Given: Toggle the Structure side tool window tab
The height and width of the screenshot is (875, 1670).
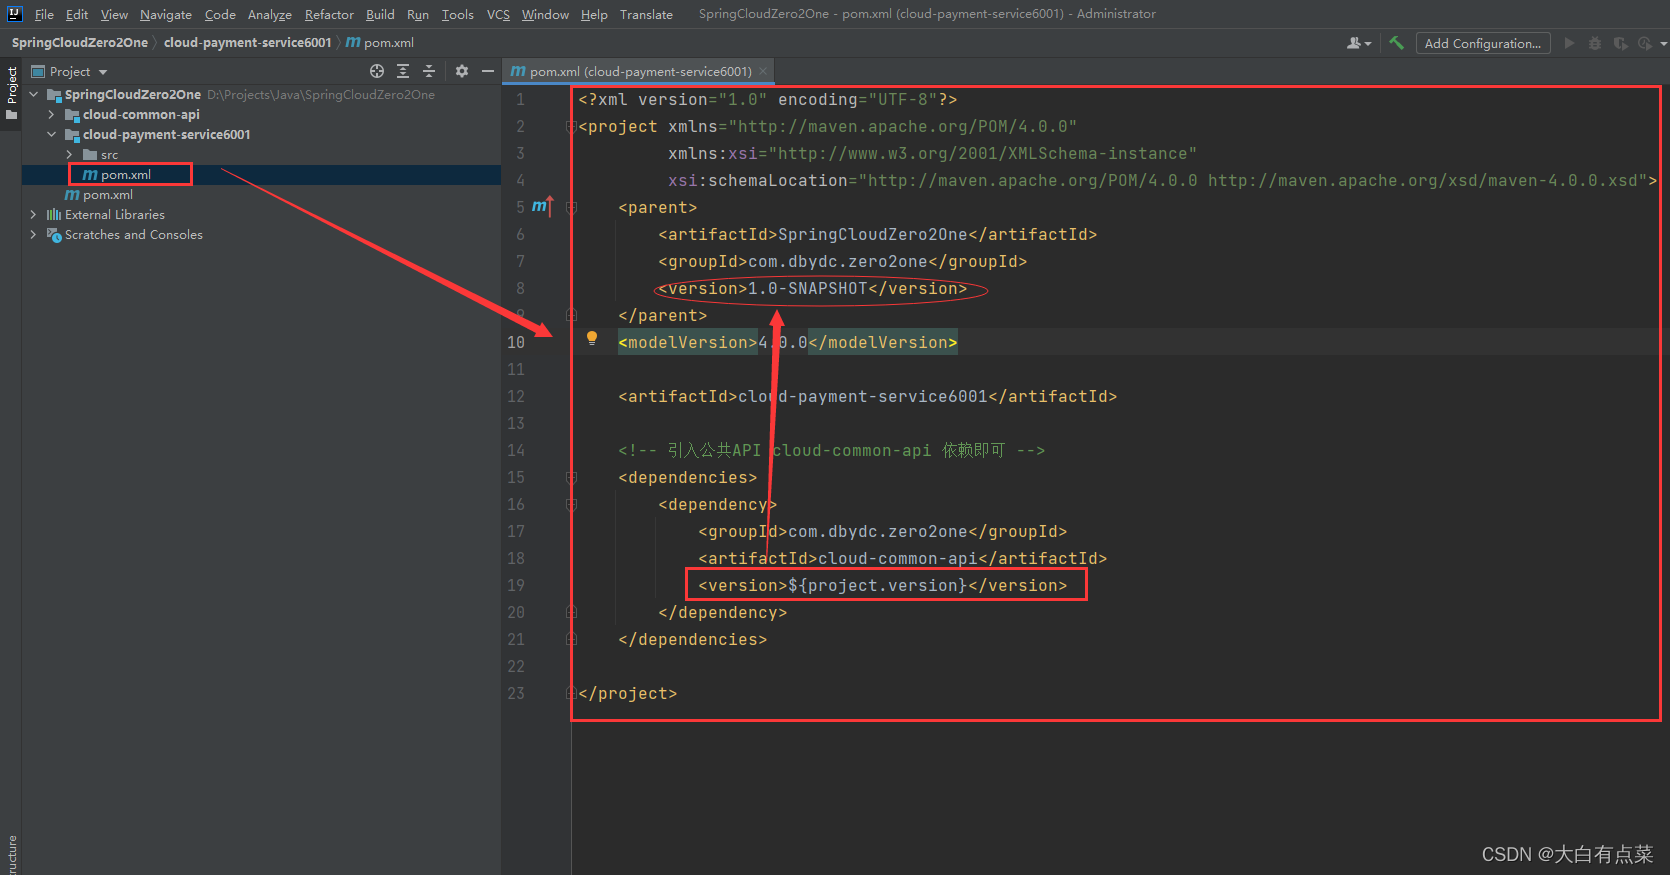Looking at the screenshot, I should [11, 854].
